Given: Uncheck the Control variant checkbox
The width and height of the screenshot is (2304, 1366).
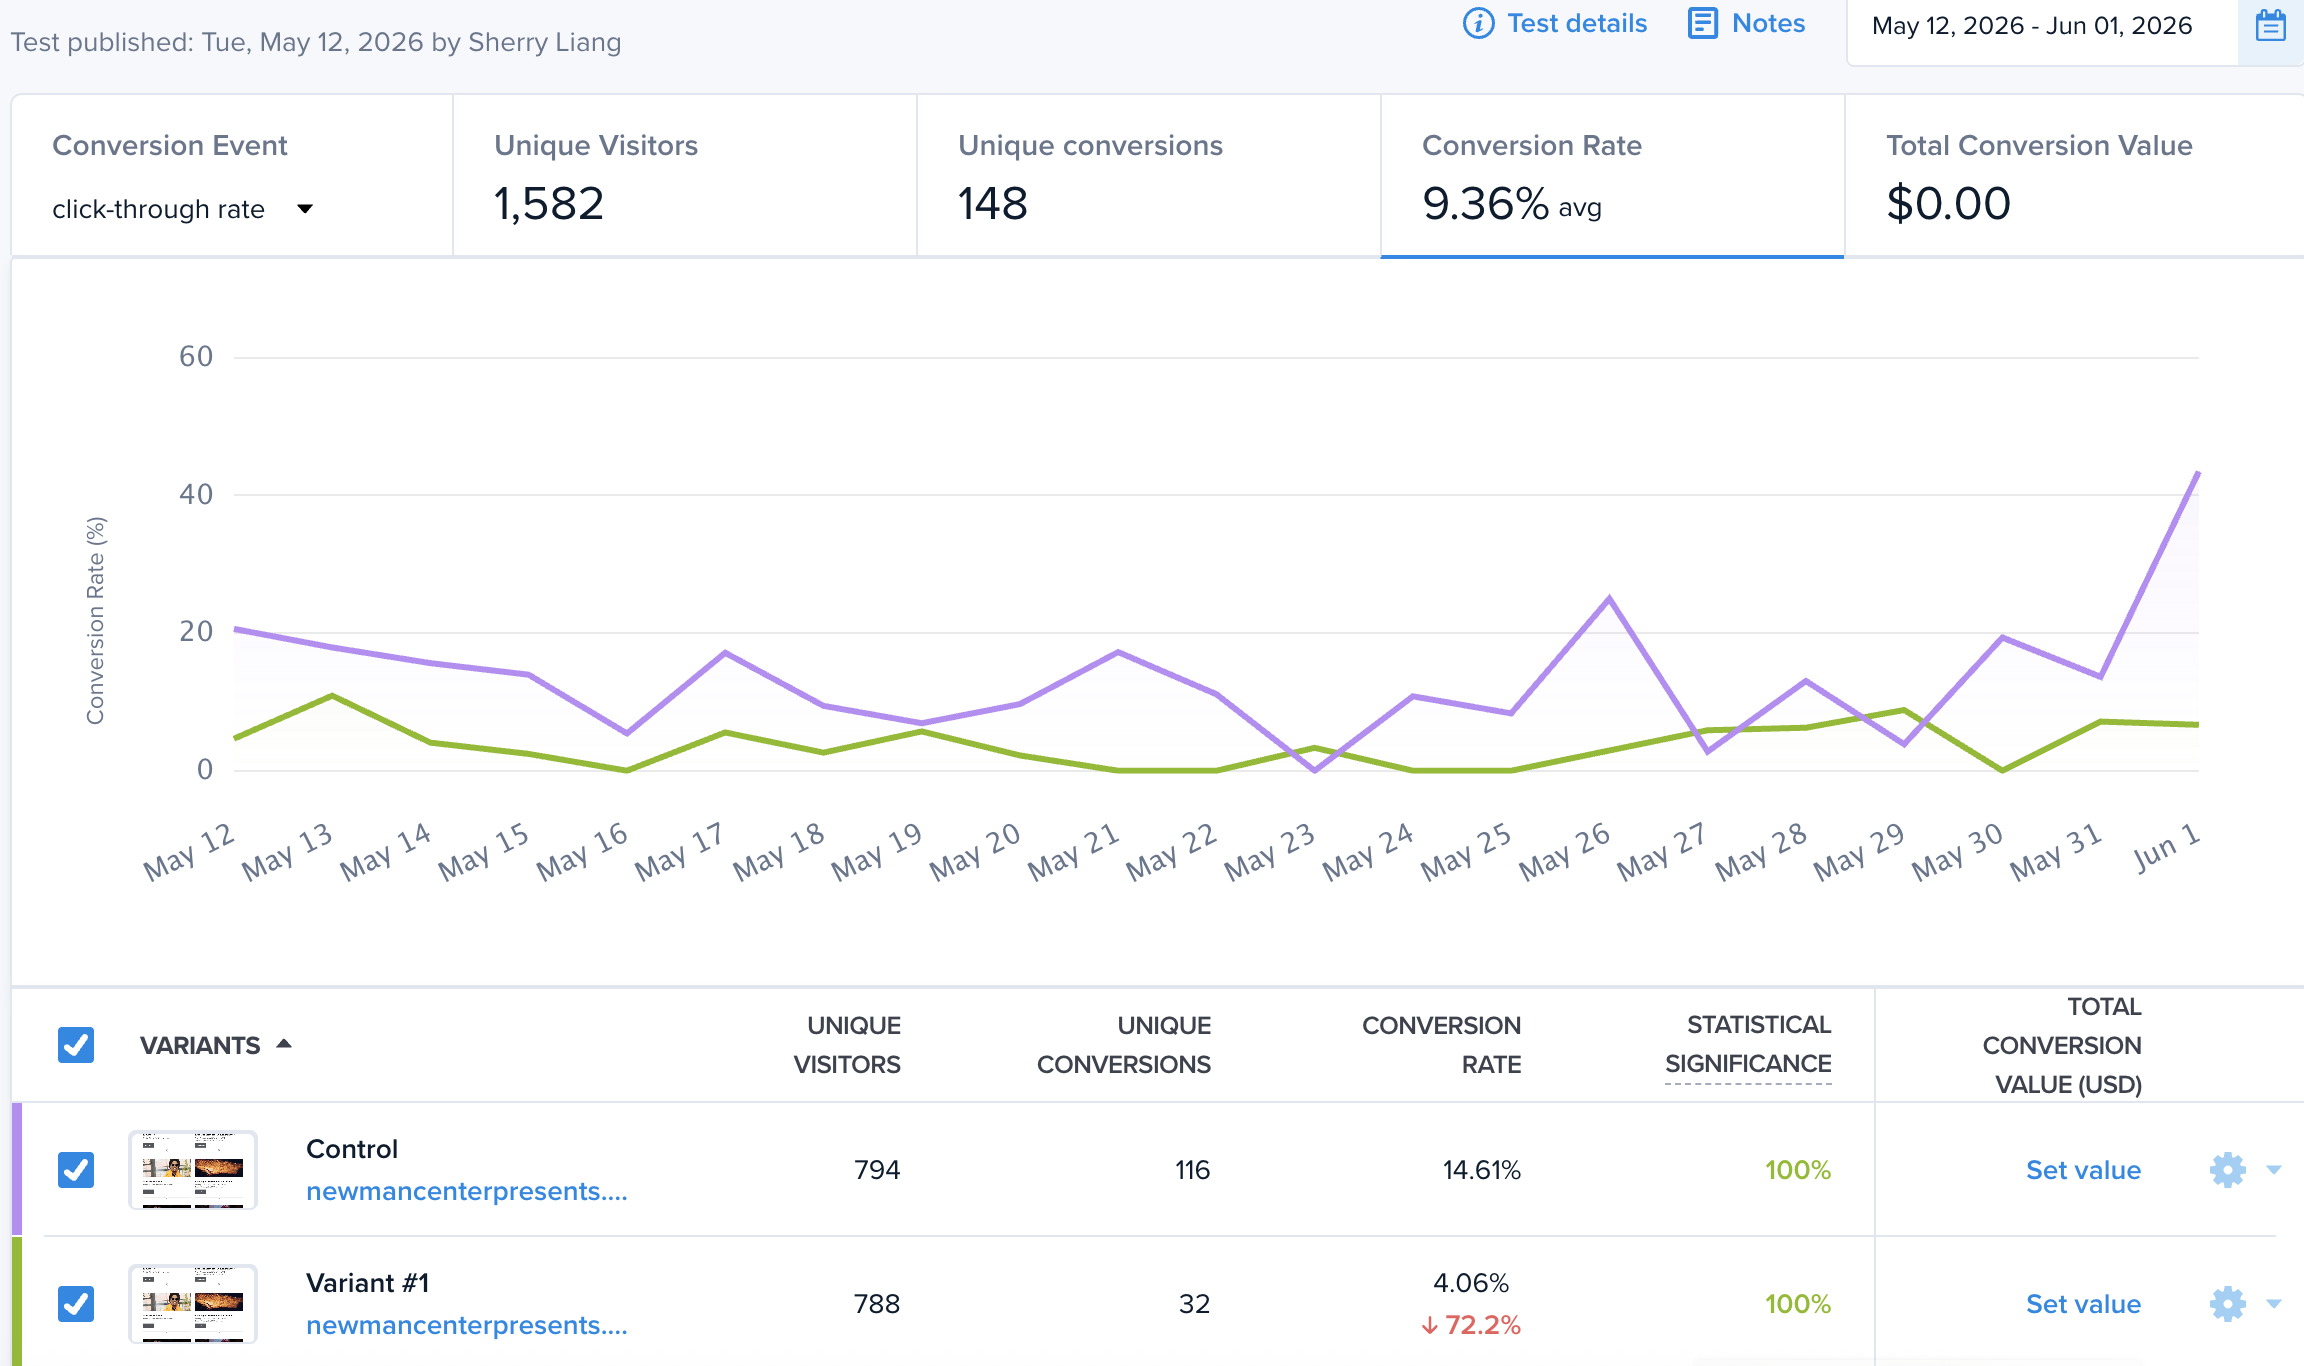Looking at the screenshot, I should (x=76, y=1170).
